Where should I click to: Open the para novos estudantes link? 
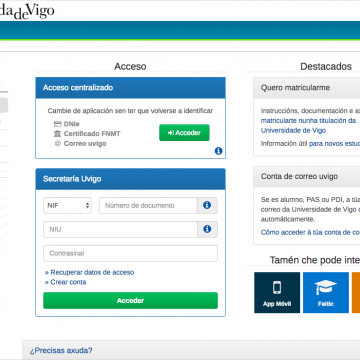(334, 144)
